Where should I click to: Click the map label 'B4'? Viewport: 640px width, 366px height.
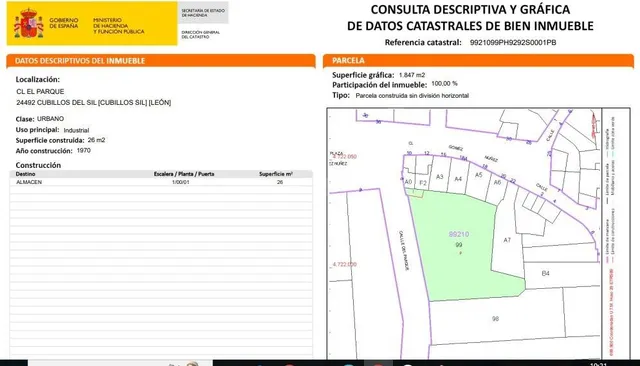click(545, 273)
